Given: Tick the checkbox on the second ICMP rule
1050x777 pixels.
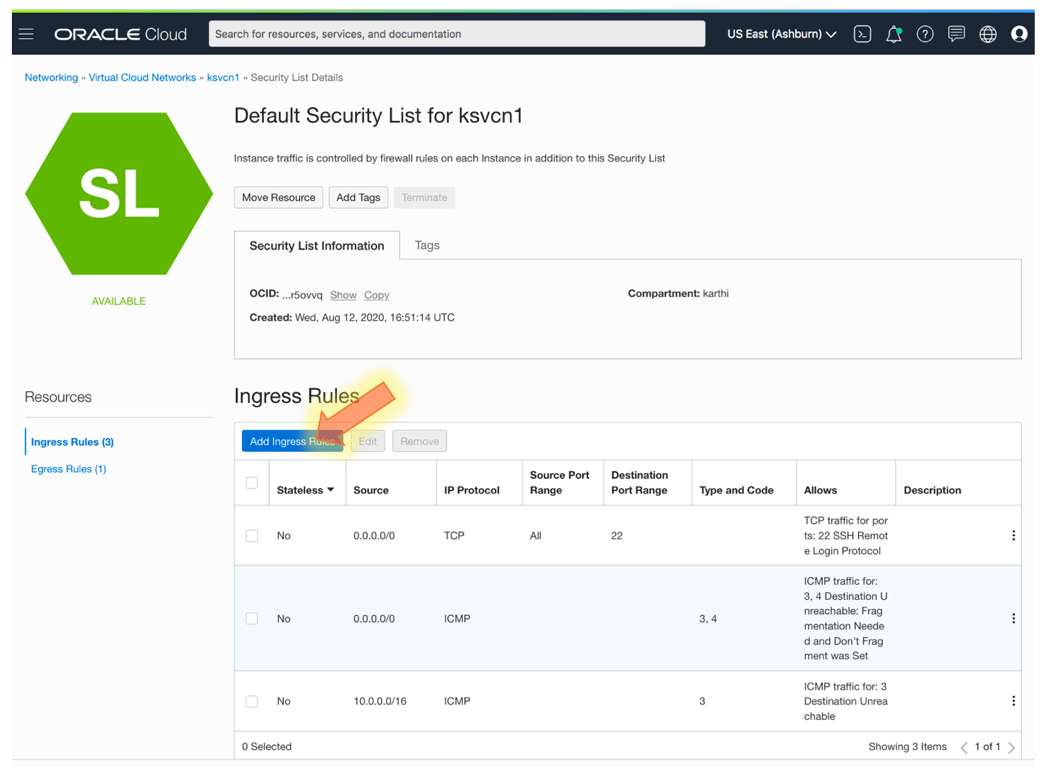Looking at the screenshot, I should (251, 618).
